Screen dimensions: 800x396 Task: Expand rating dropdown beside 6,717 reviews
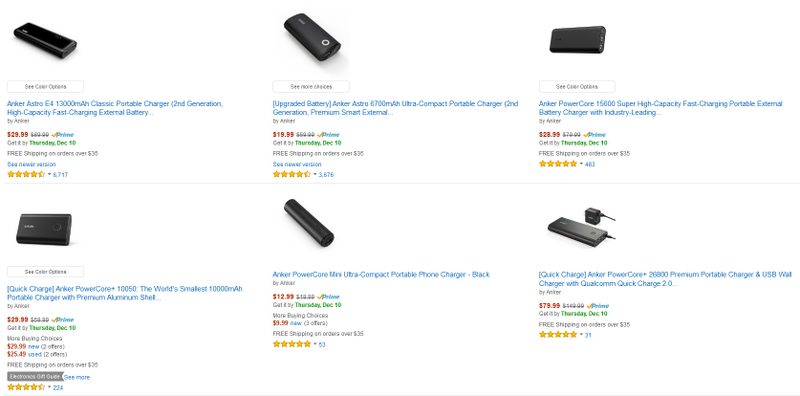[49, 175]
